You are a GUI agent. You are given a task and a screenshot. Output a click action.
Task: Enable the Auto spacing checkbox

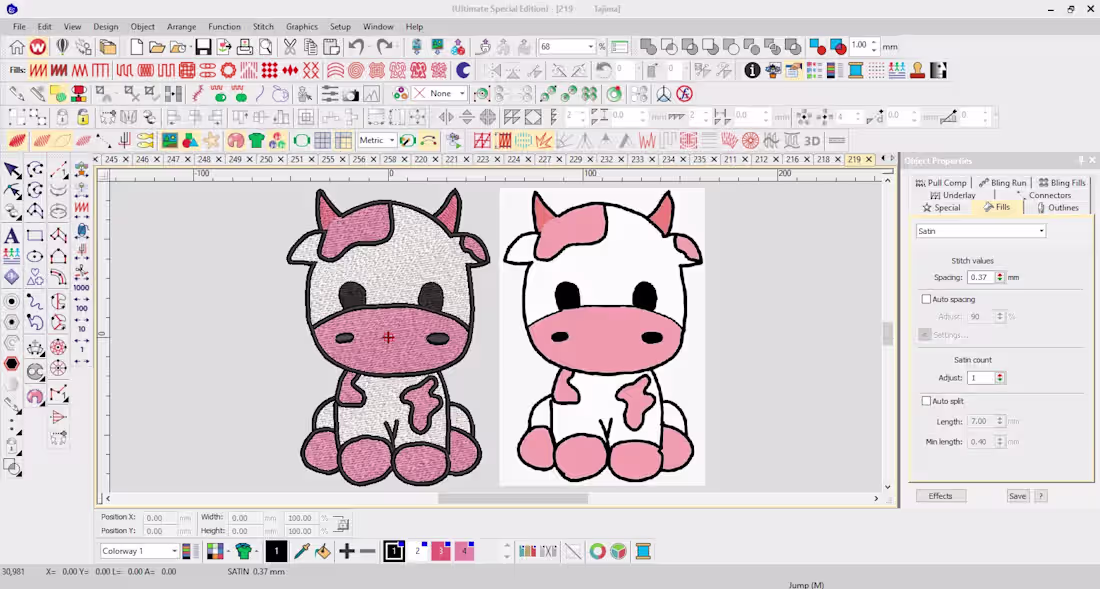coord(926,299)
